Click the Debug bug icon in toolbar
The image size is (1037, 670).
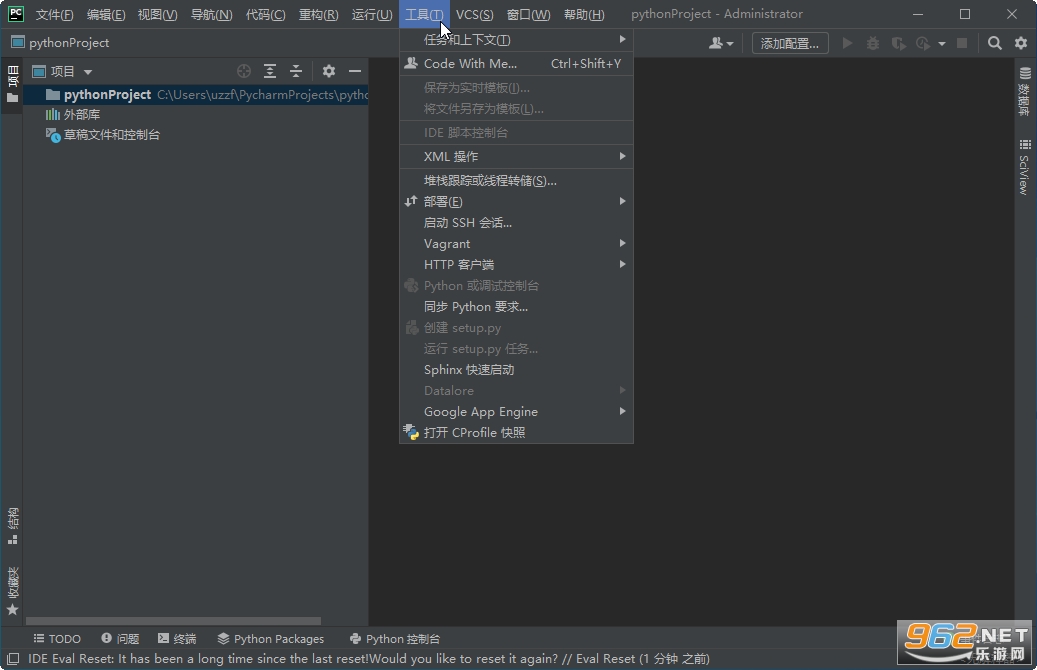point(873,44)
